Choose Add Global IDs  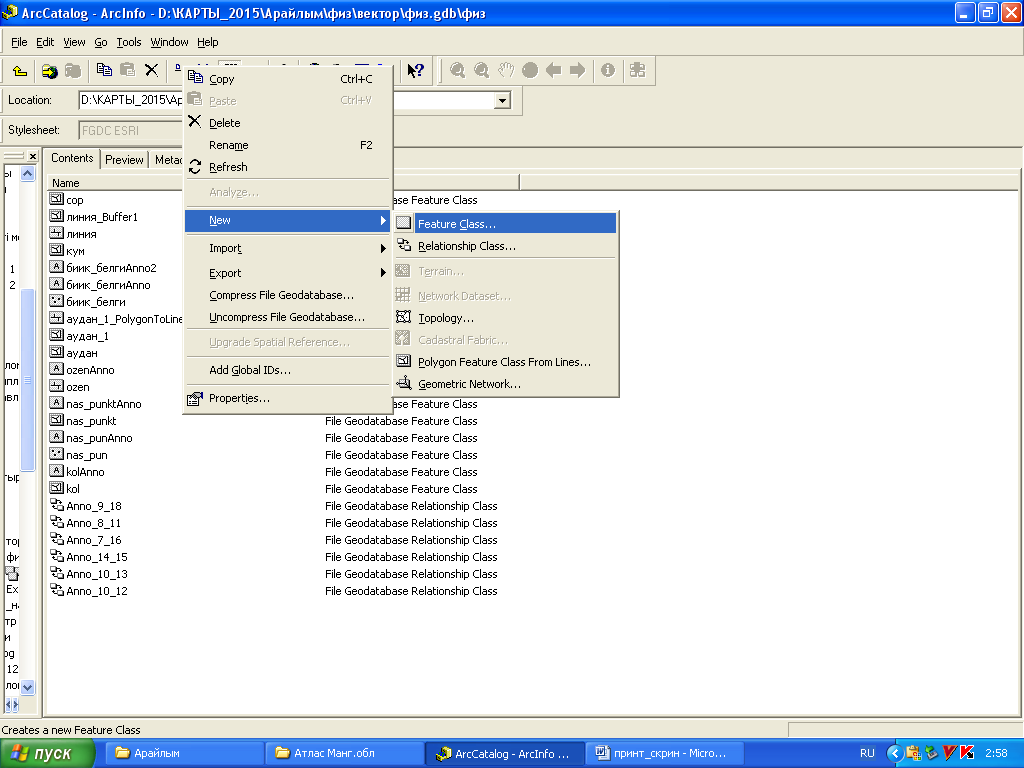(x=287, y=370)
